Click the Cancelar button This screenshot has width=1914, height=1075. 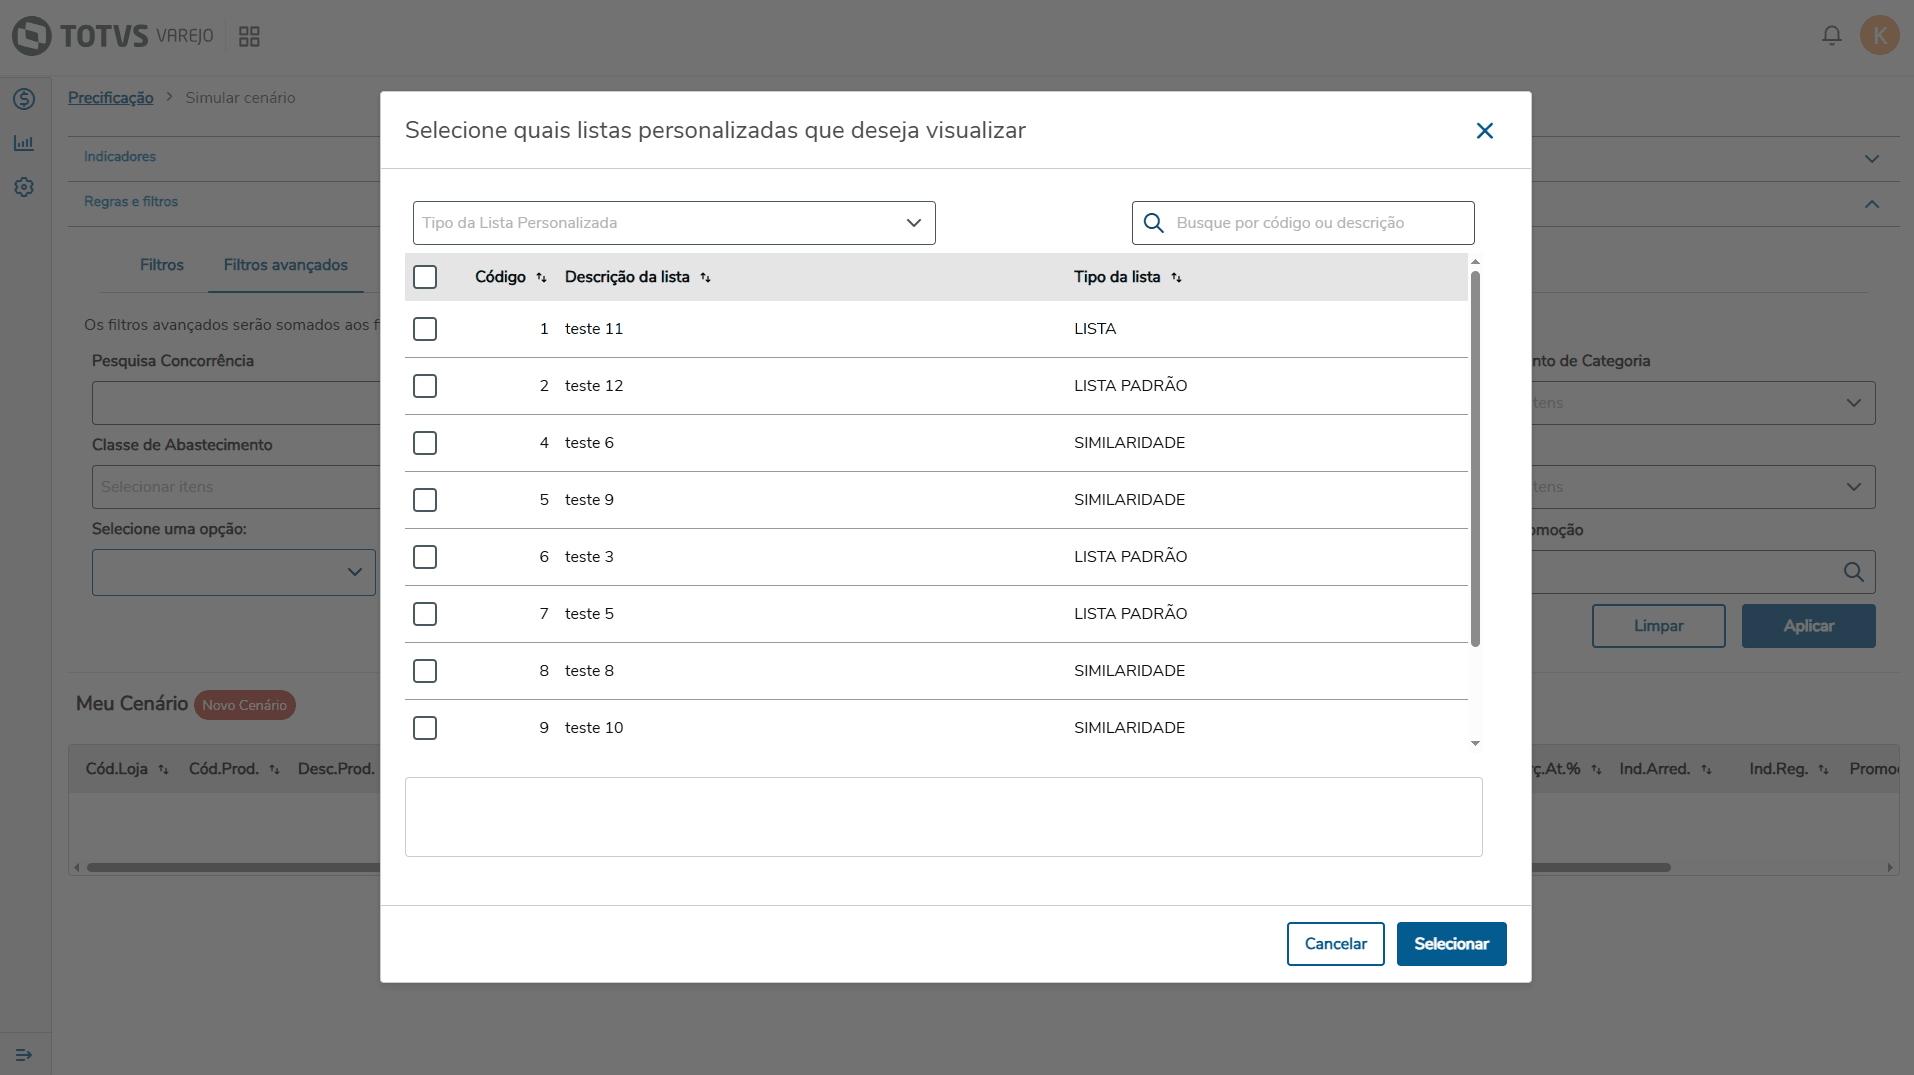(1335, 944)
